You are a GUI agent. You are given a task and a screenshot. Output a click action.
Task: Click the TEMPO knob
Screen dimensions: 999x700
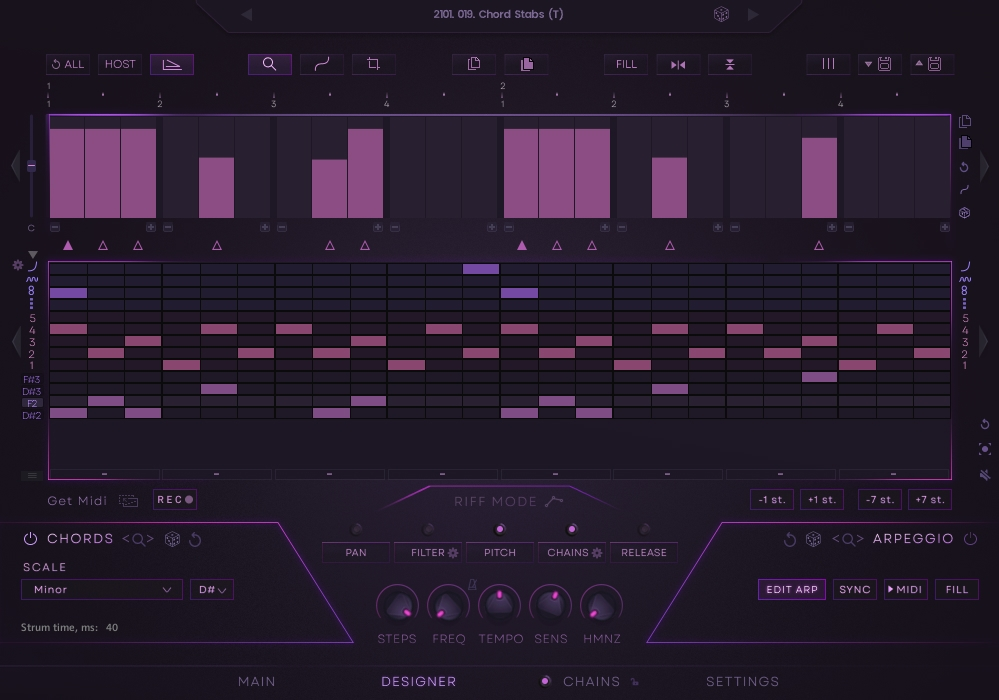(x=500, y=606)
